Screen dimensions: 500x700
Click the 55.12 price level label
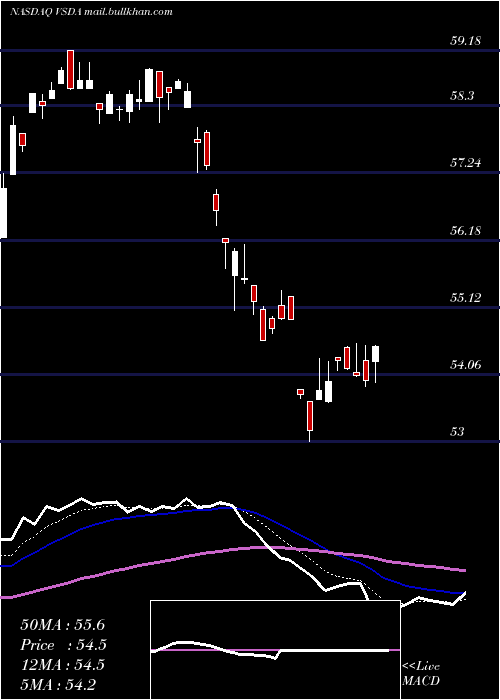pos(465,298)
